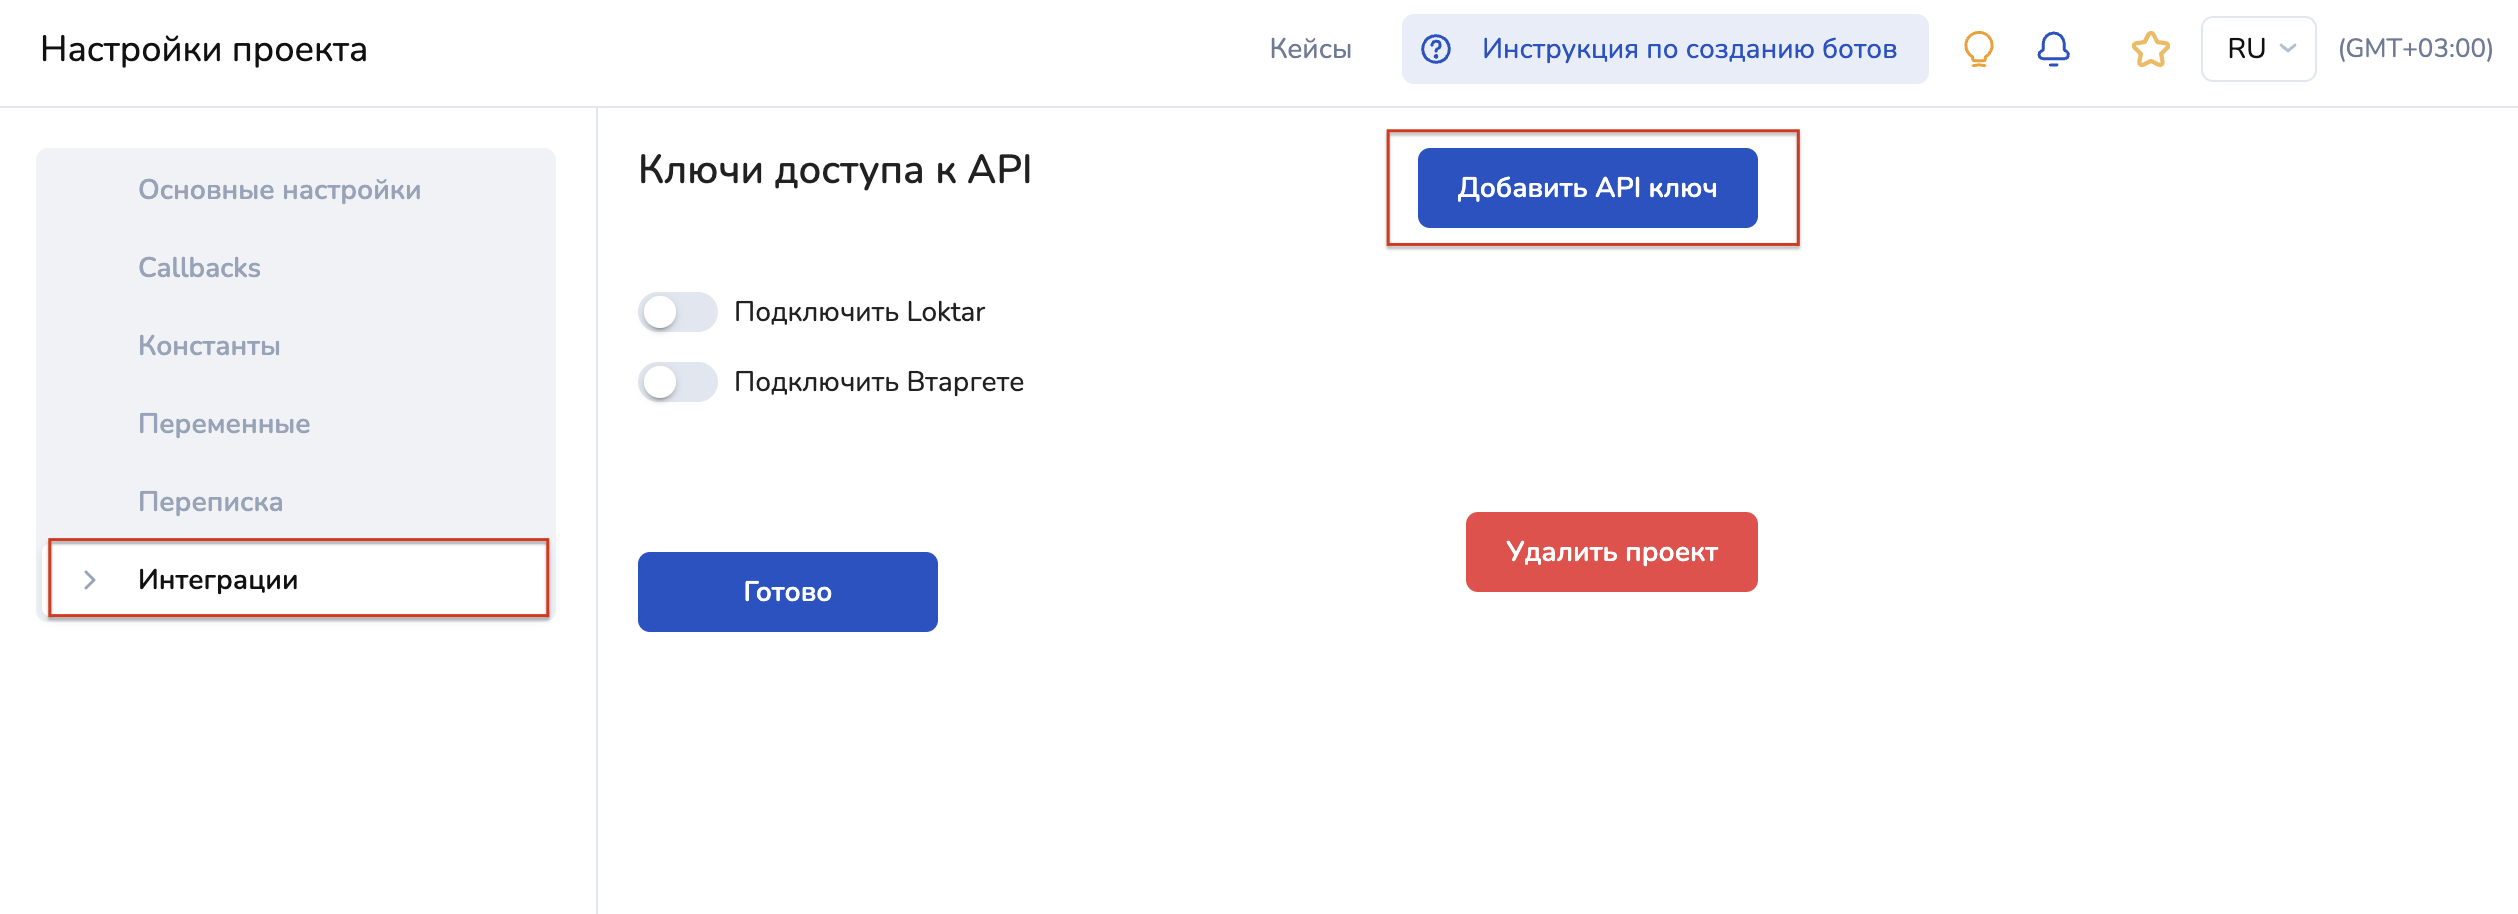Open the Кейсы link
Viewport: 2518px width, 914px height.
click(x=1310, y=49)
